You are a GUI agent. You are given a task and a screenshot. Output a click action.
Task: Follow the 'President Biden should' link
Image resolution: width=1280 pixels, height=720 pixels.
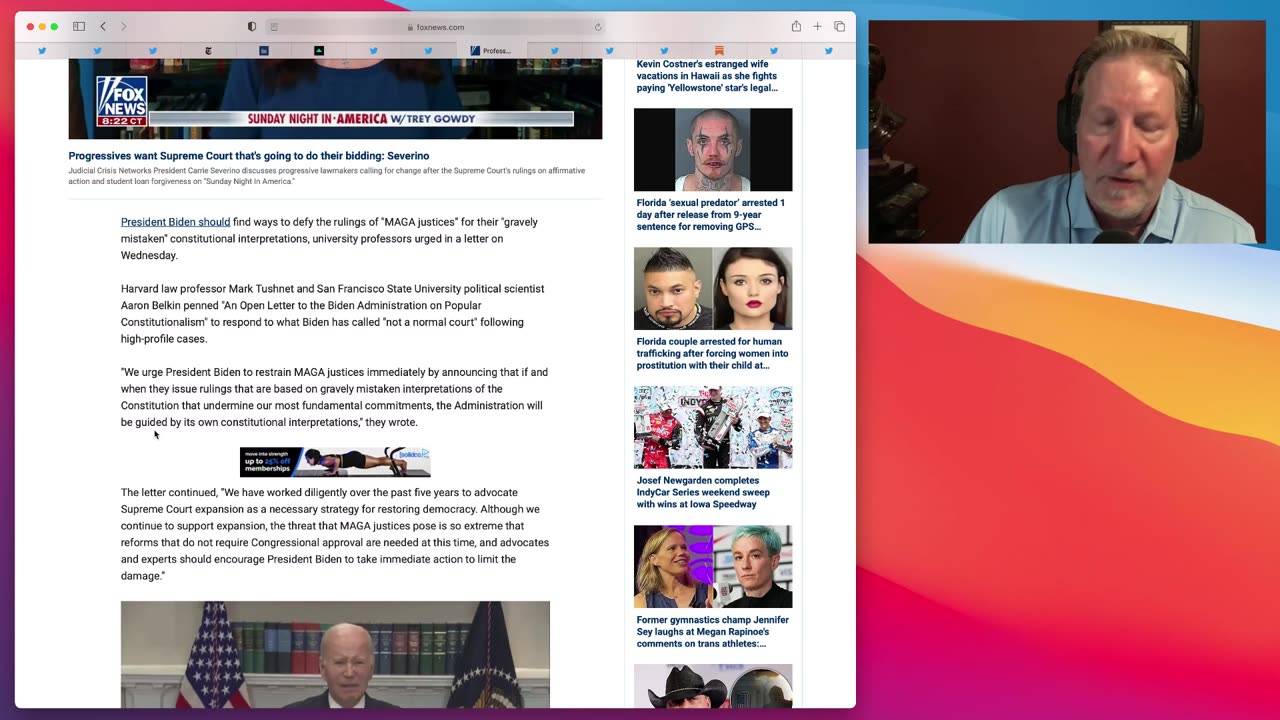[x=175, y=222]
